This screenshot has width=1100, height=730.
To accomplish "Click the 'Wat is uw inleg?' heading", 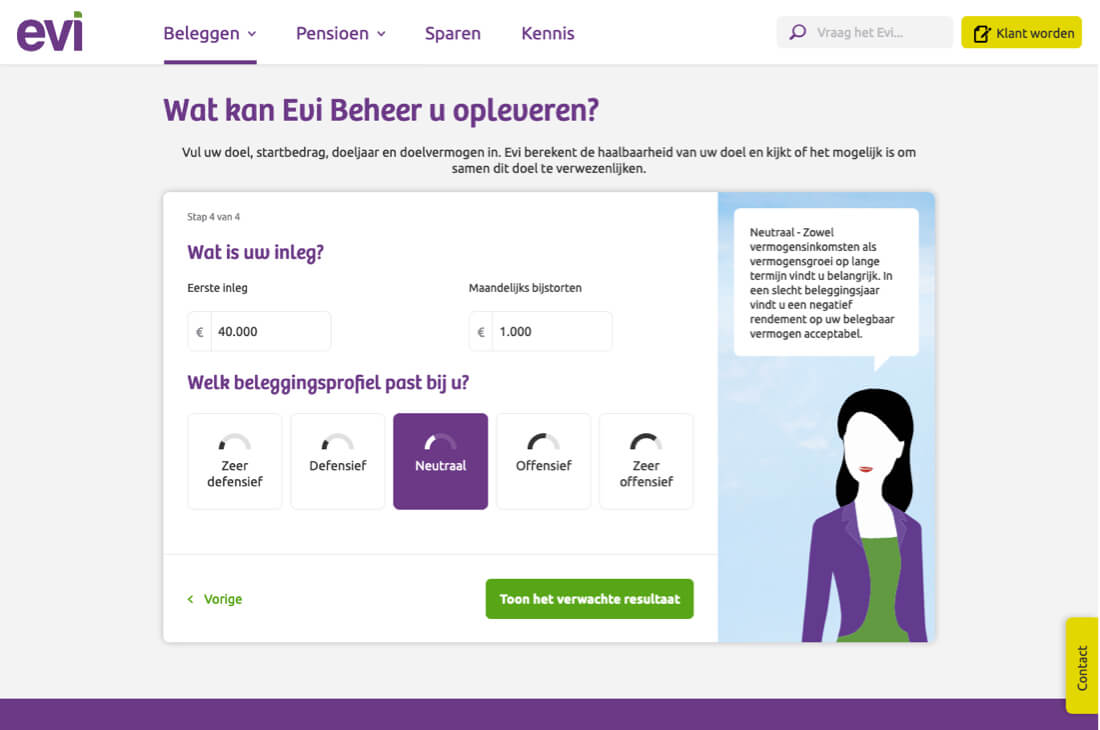I will pyautogui.click(x=255, y=252).
